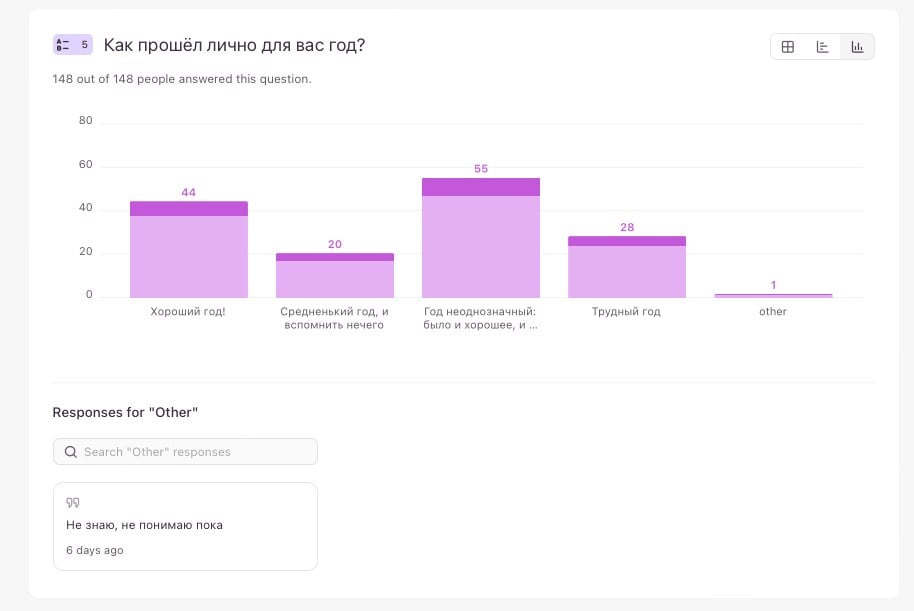Viewport: 914px width, 611px height.
Task: Click the multiple choice question type badge
Action: 72,45
